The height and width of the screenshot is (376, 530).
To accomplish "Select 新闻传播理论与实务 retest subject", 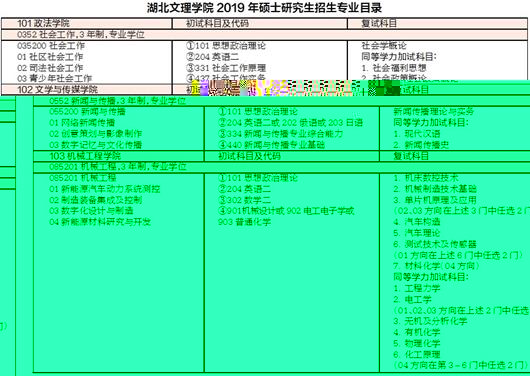I will click(433, 112).
